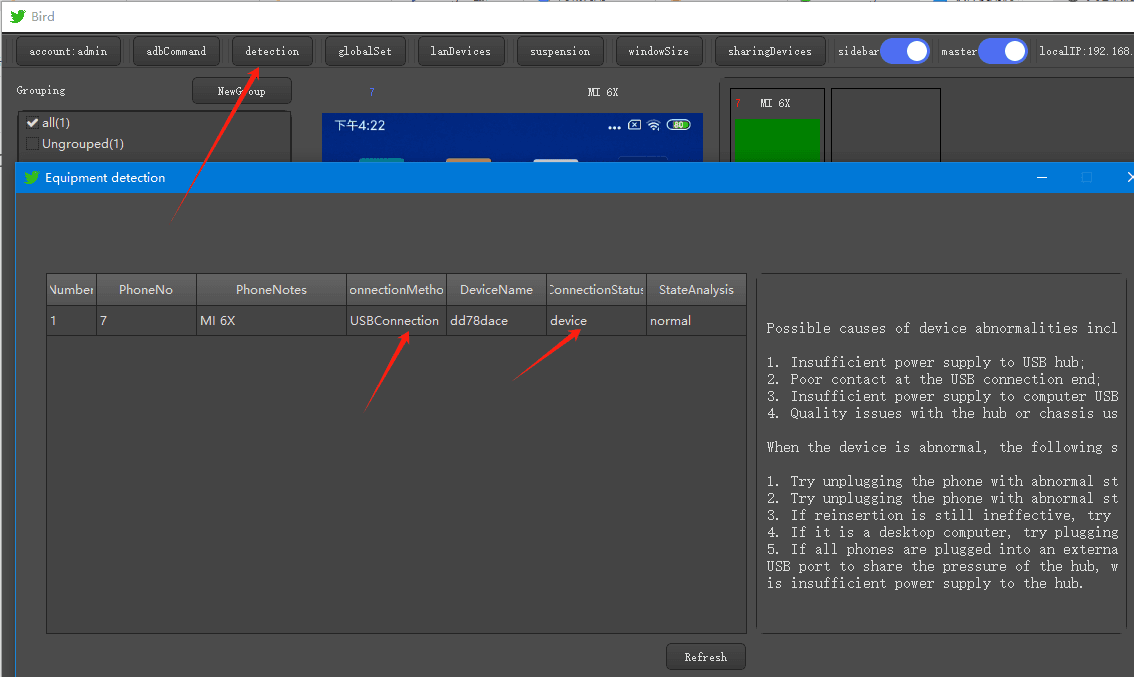Sort by ConnectionMethod column header

click(x=396, y=289)
